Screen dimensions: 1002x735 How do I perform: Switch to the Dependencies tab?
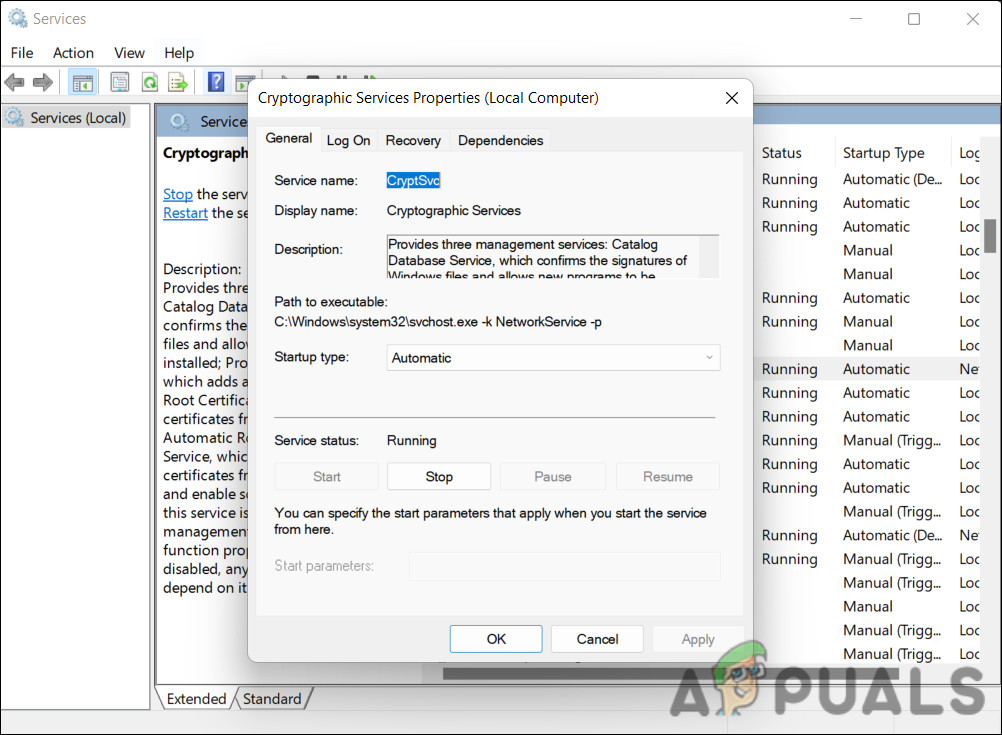tap(500, 141)
